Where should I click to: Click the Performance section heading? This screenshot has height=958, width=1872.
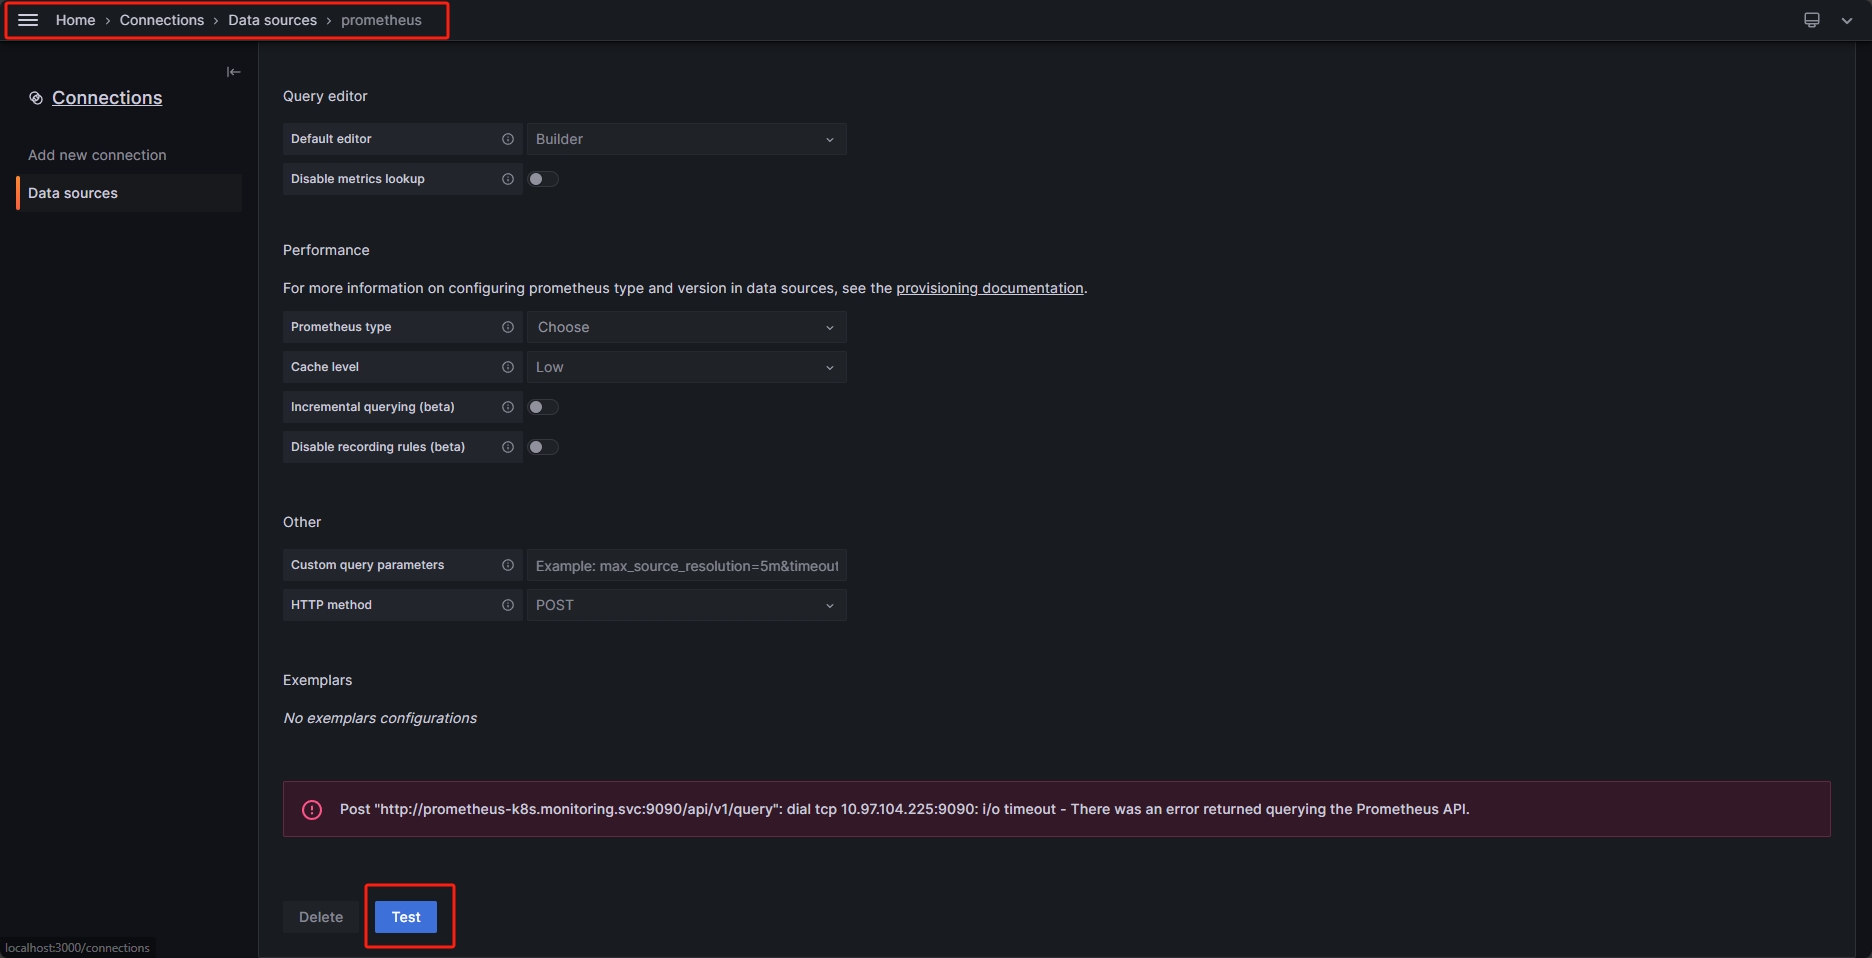[x=326, y=250]
